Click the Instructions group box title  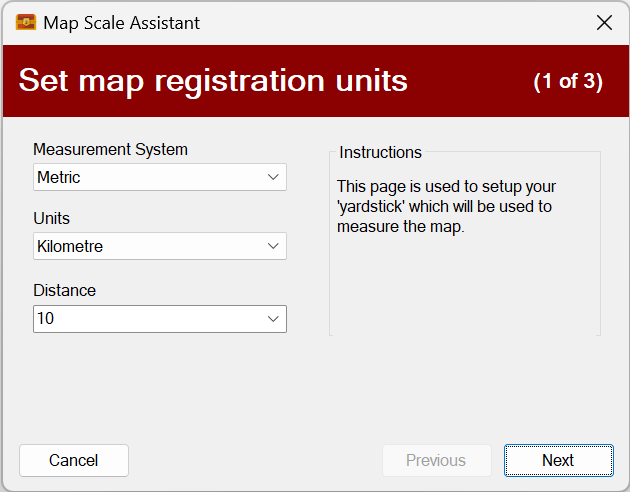[x=380, y=152]
